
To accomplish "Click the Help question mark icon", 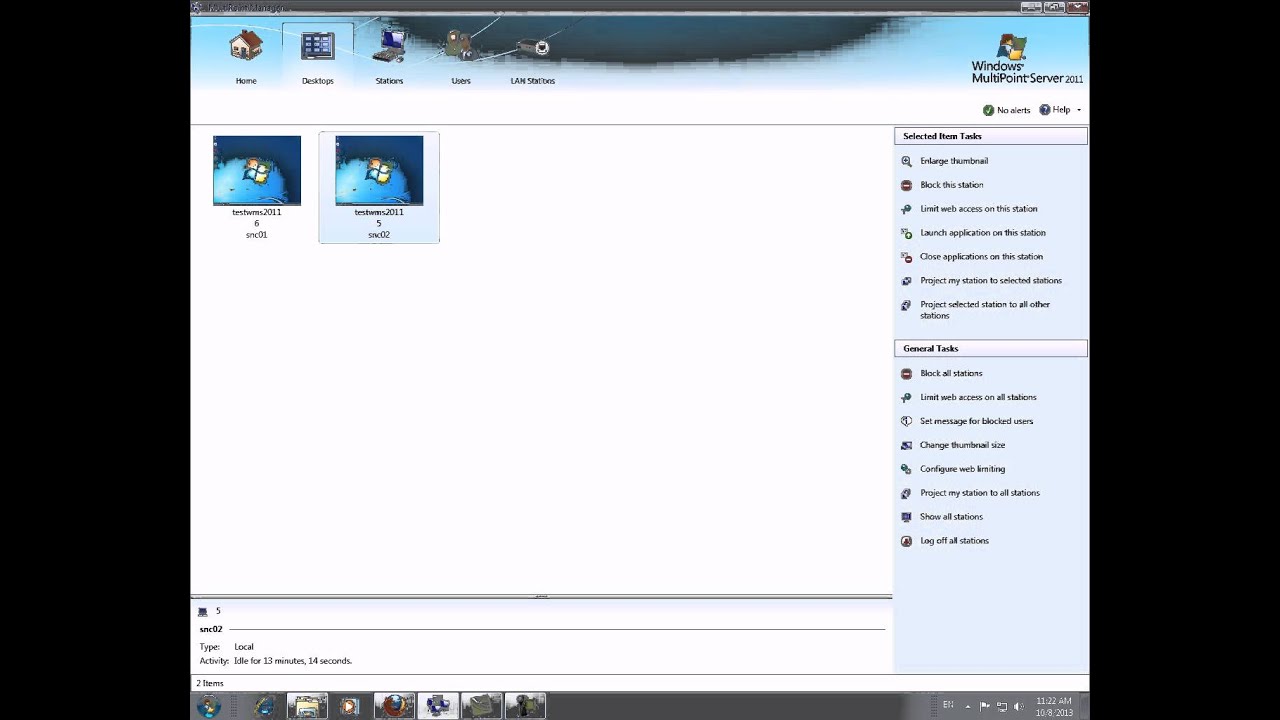I will pos(1045,110).
